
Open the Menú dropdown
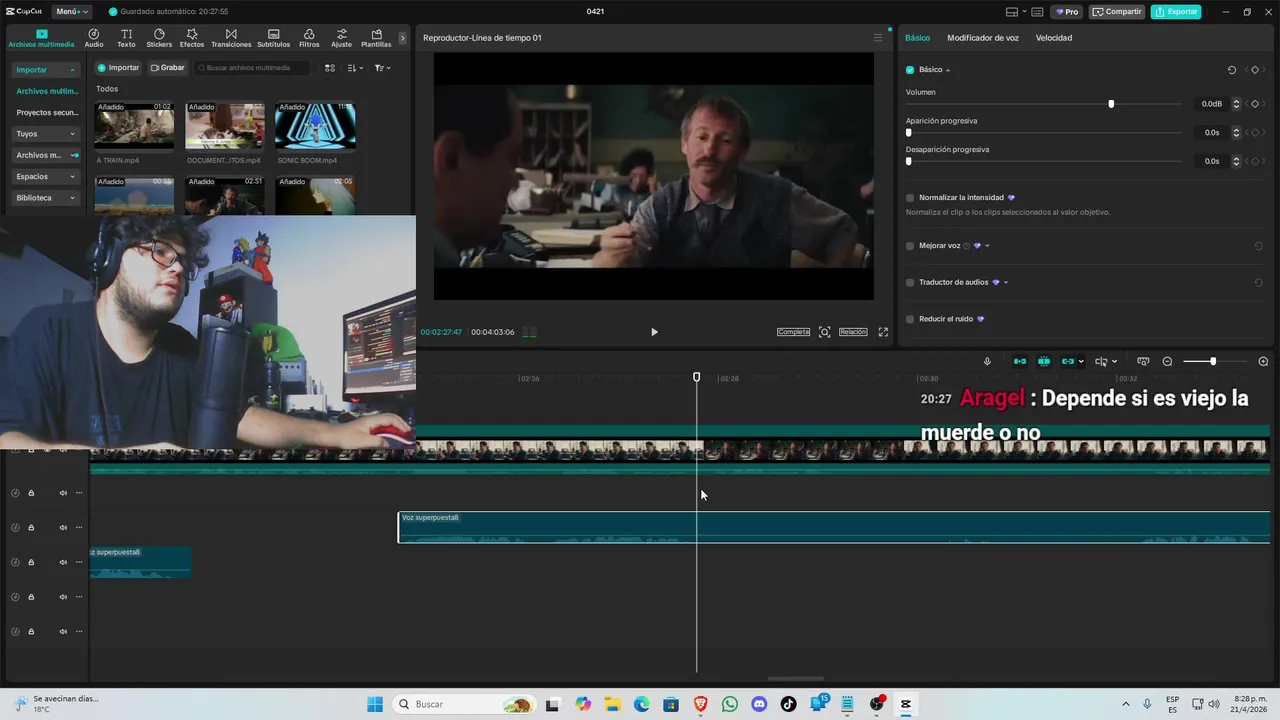tap(71, 12)
